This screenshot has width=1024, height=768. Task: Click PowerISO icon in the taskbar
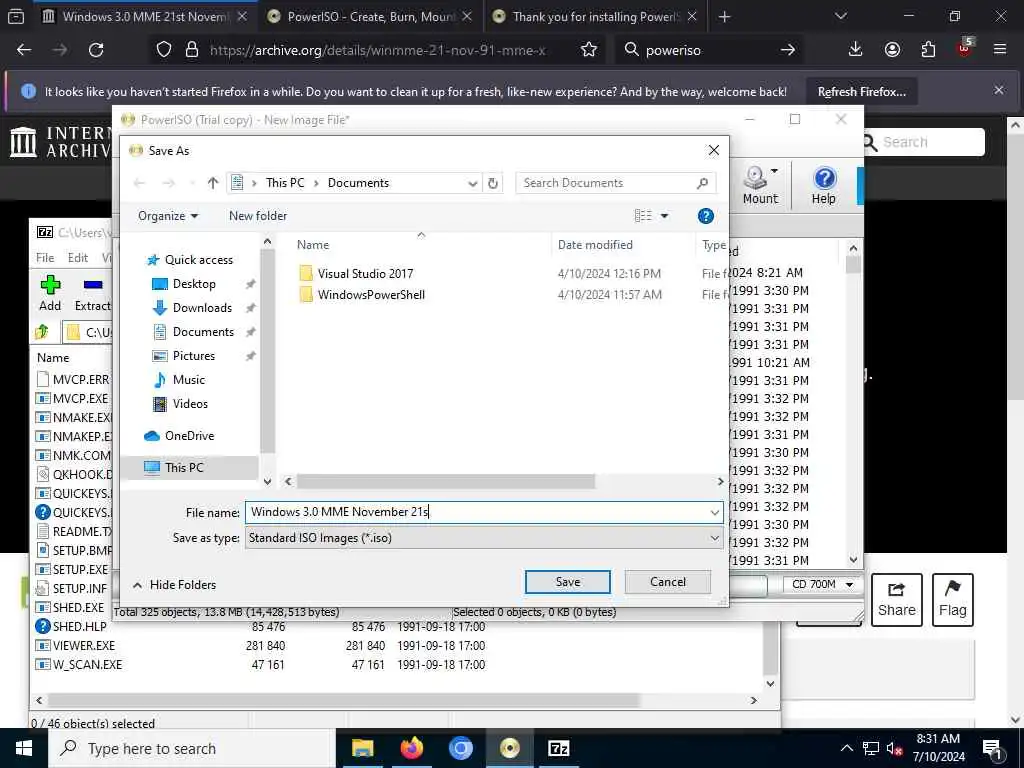click(510, 748)
